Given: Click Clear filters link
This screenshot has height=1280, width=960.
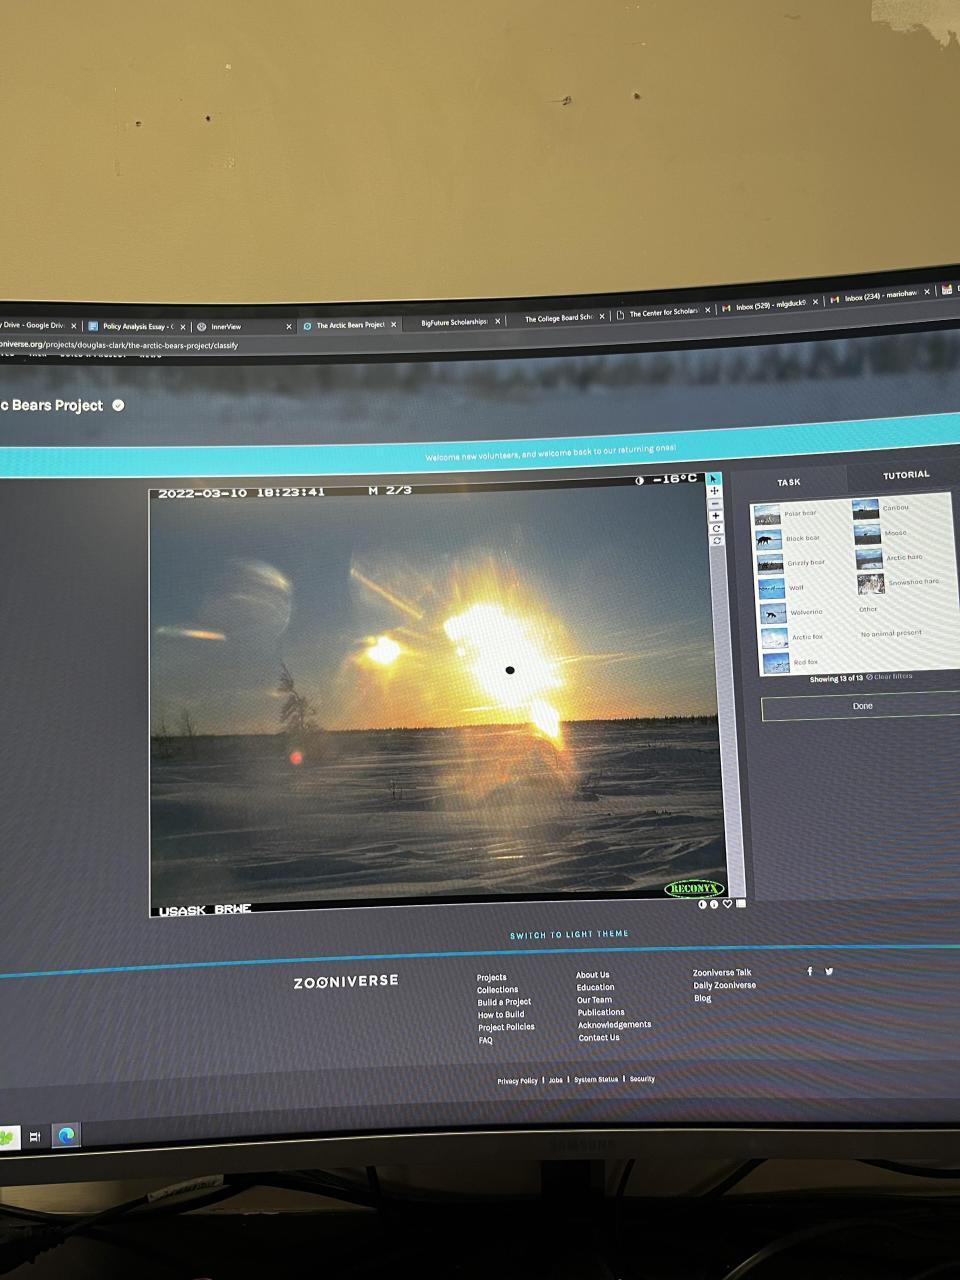Looking at the screenshot, I should pos(889,677).
